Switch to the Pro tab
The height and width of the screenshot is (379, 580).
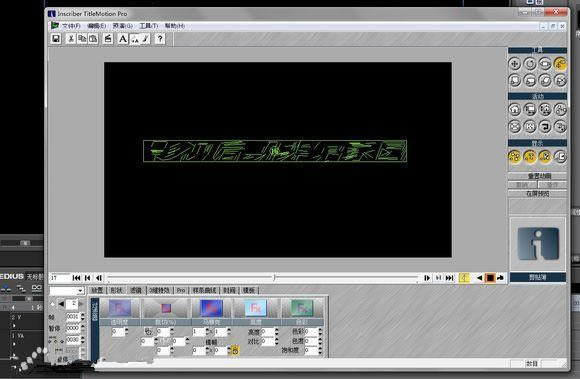click(181, 290)
